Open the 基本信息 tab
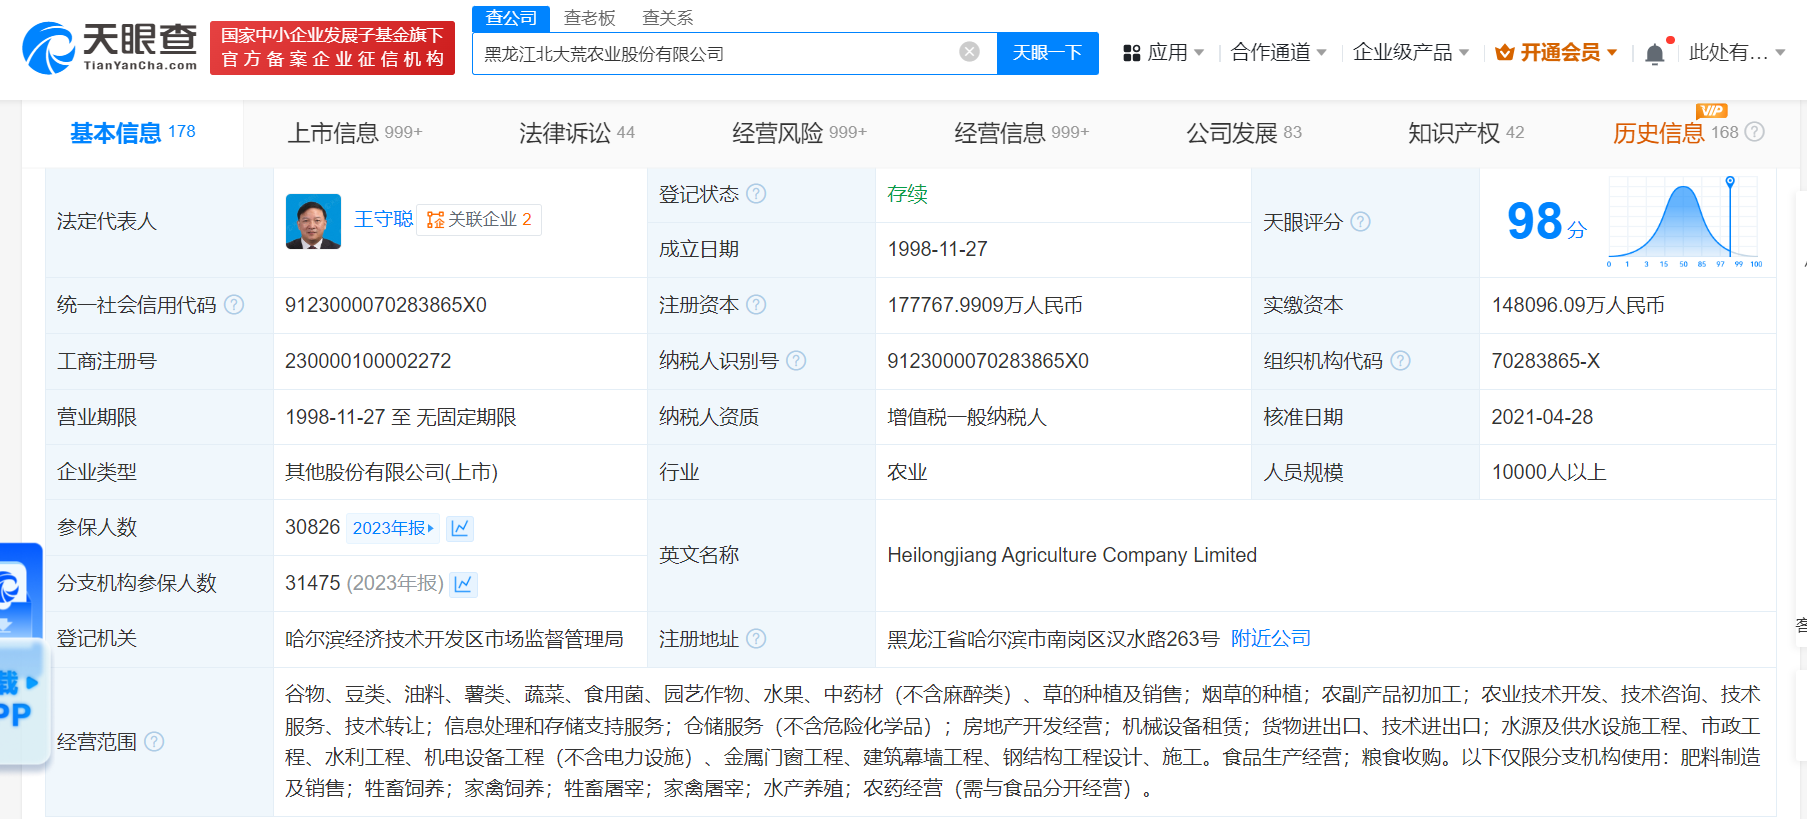The image size is (1807, 819). [133, 132]
